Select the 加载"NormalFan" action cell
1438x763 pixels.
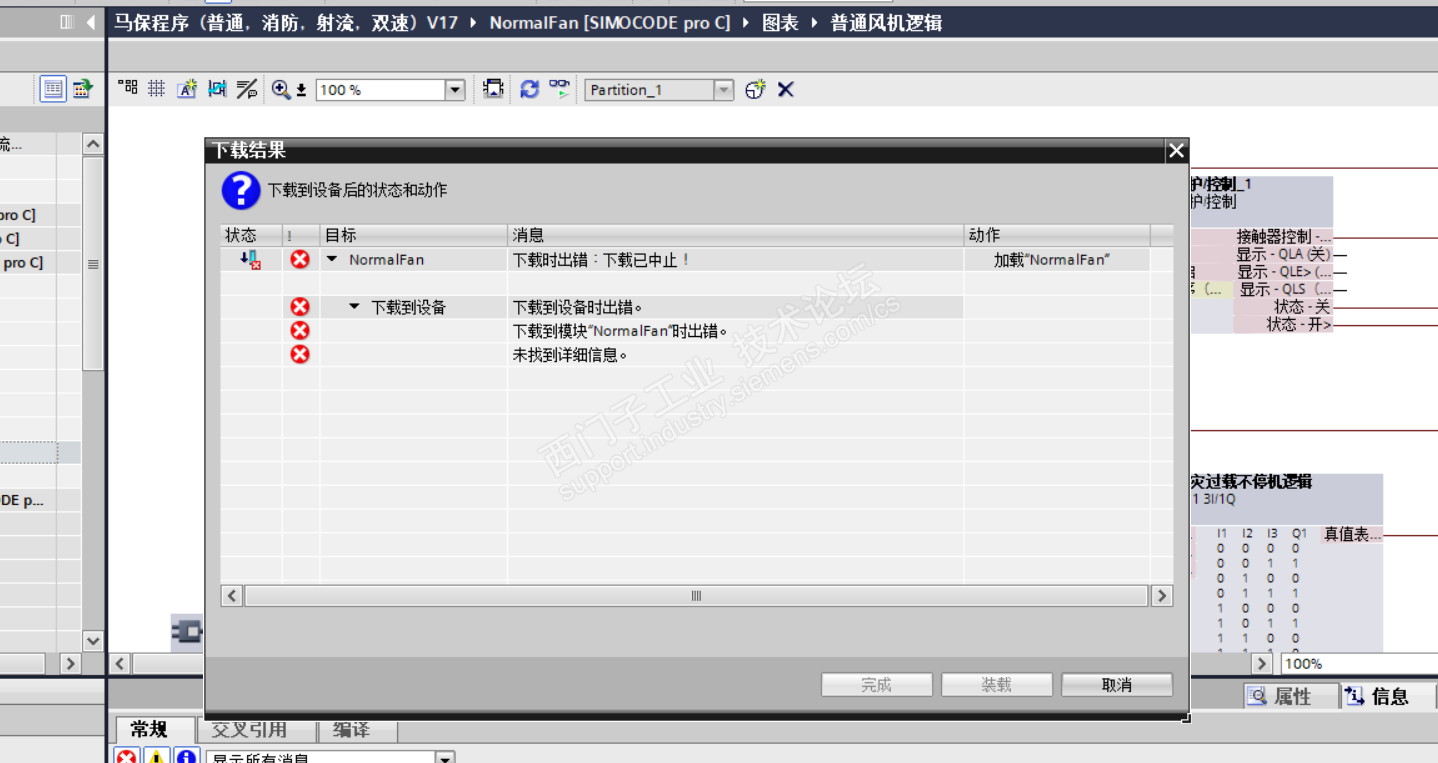coord(1057,260)
